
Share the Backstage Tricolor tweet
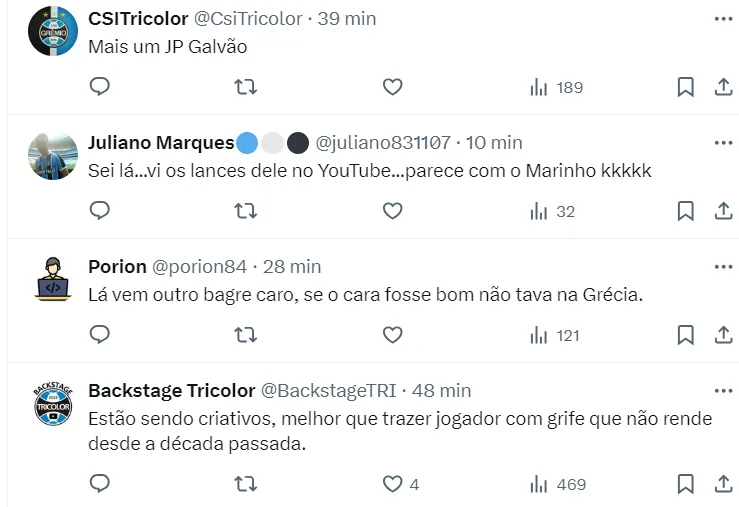click(723, 484)
